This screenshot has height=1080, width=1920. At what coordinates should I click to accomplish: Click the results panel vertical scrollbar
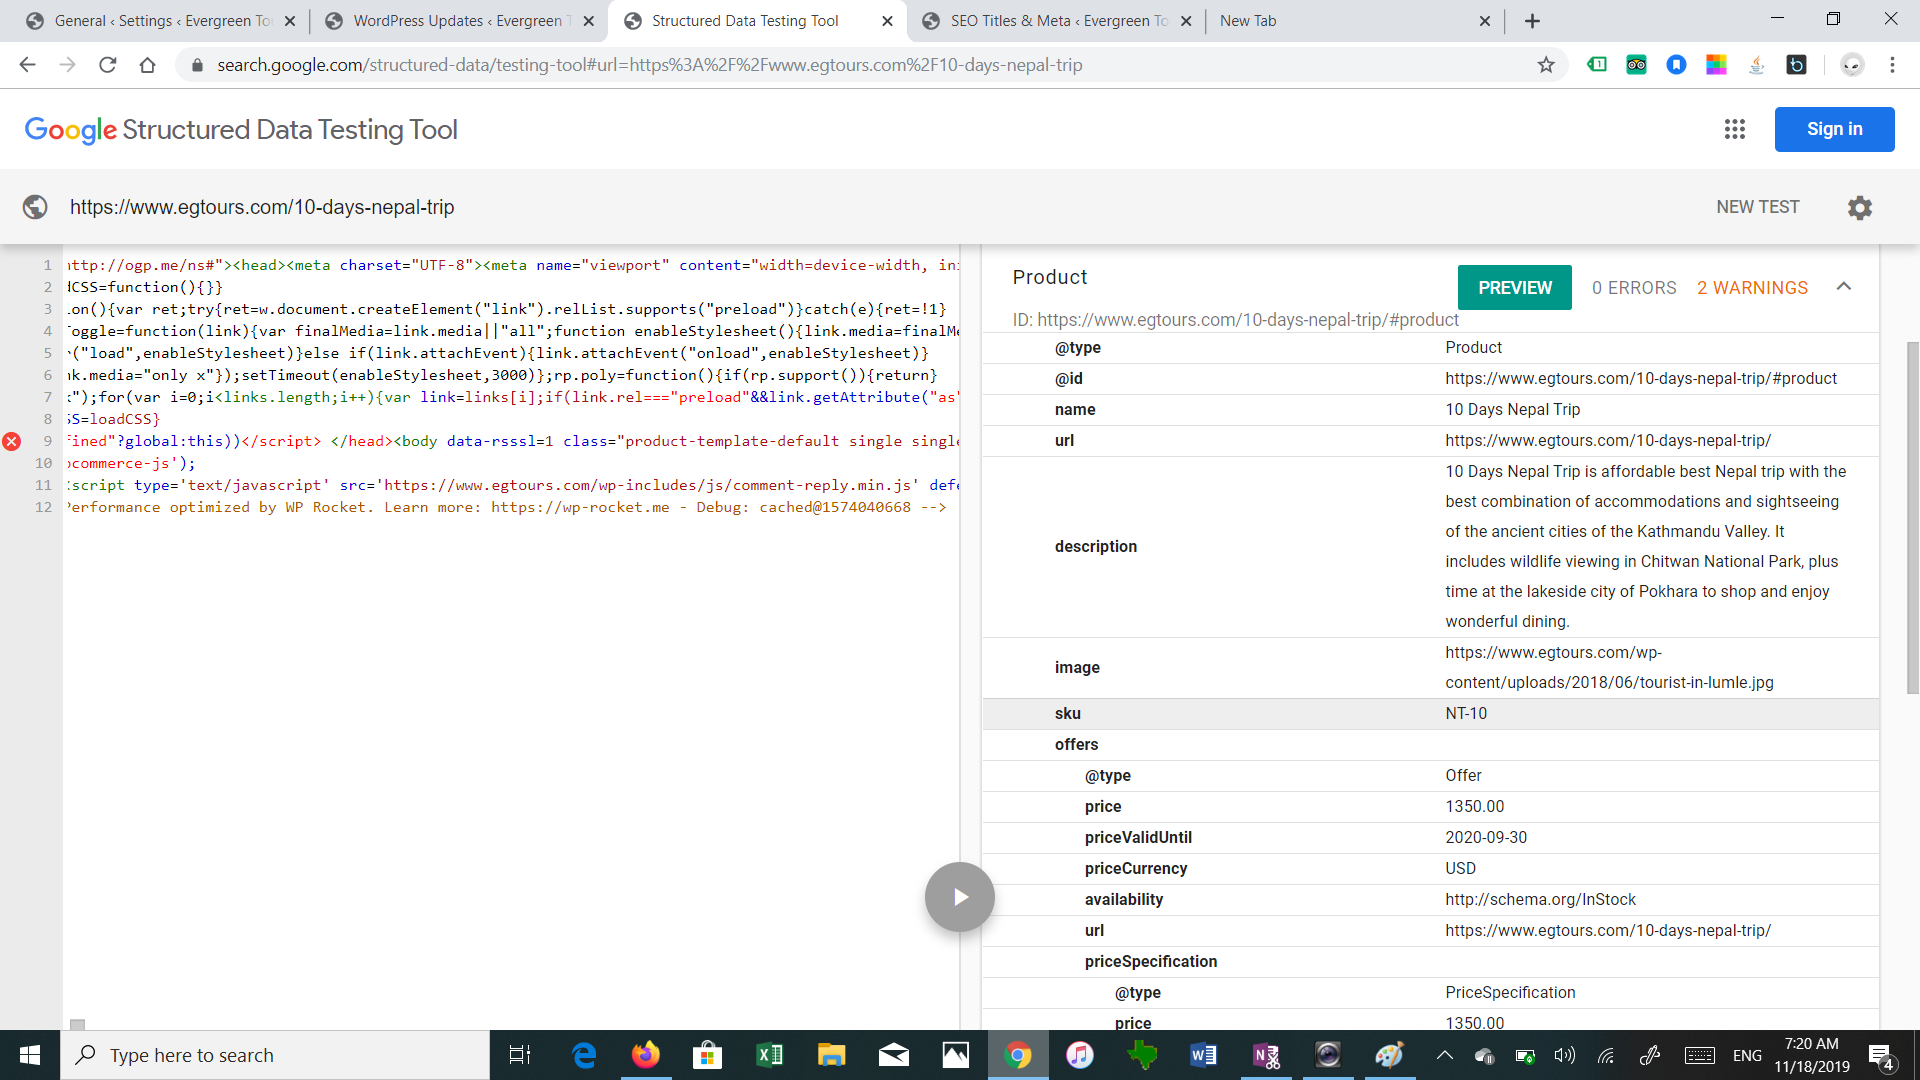point(1912,518)
